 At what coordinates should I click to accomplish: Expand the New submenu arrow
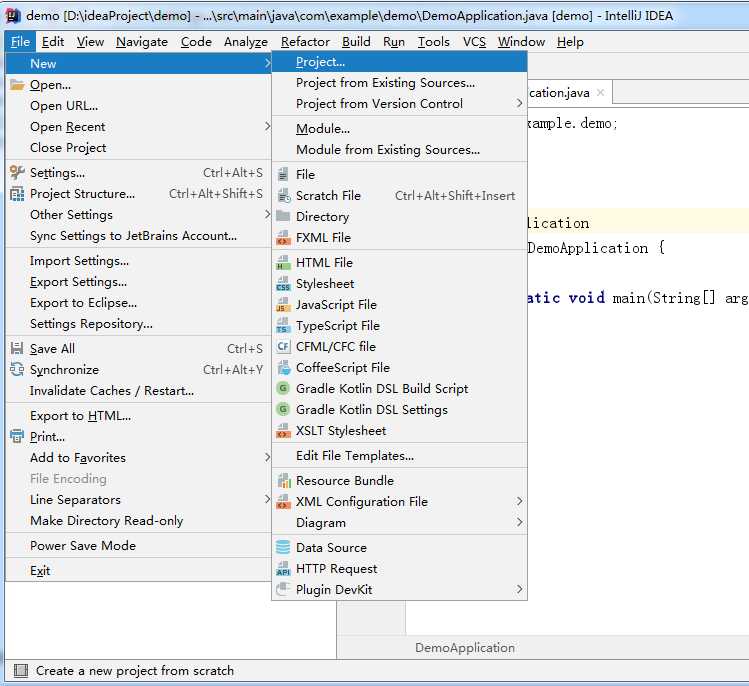(x=268, y=63)
